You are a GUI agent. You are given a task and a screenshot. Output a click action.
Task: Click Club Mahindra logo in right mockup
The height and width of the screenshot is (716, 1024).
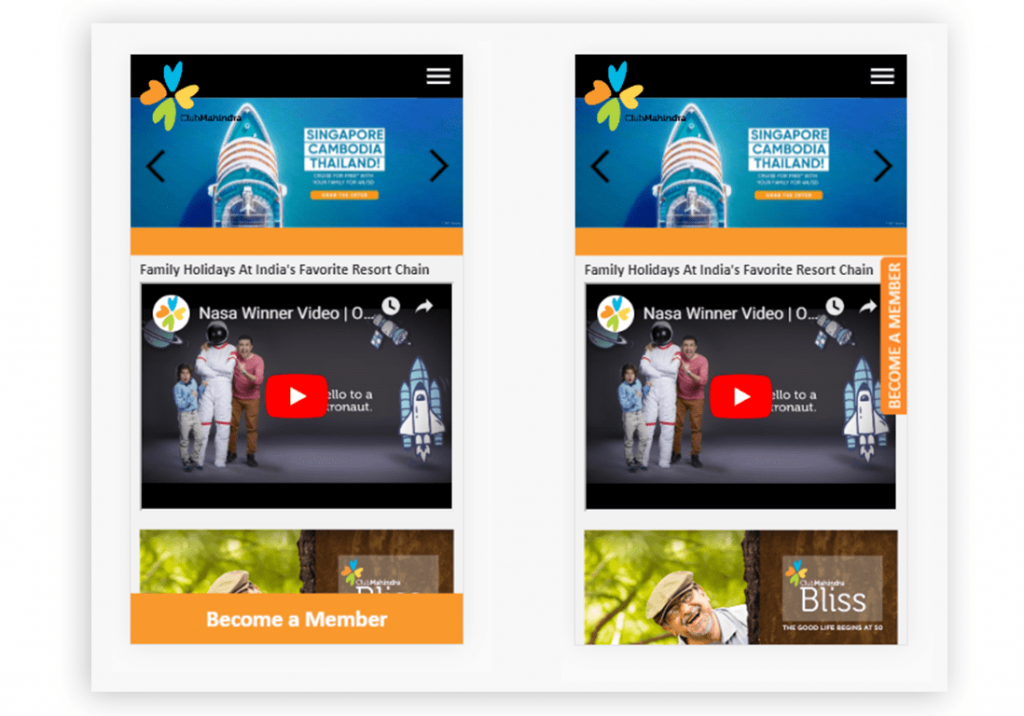614,97
